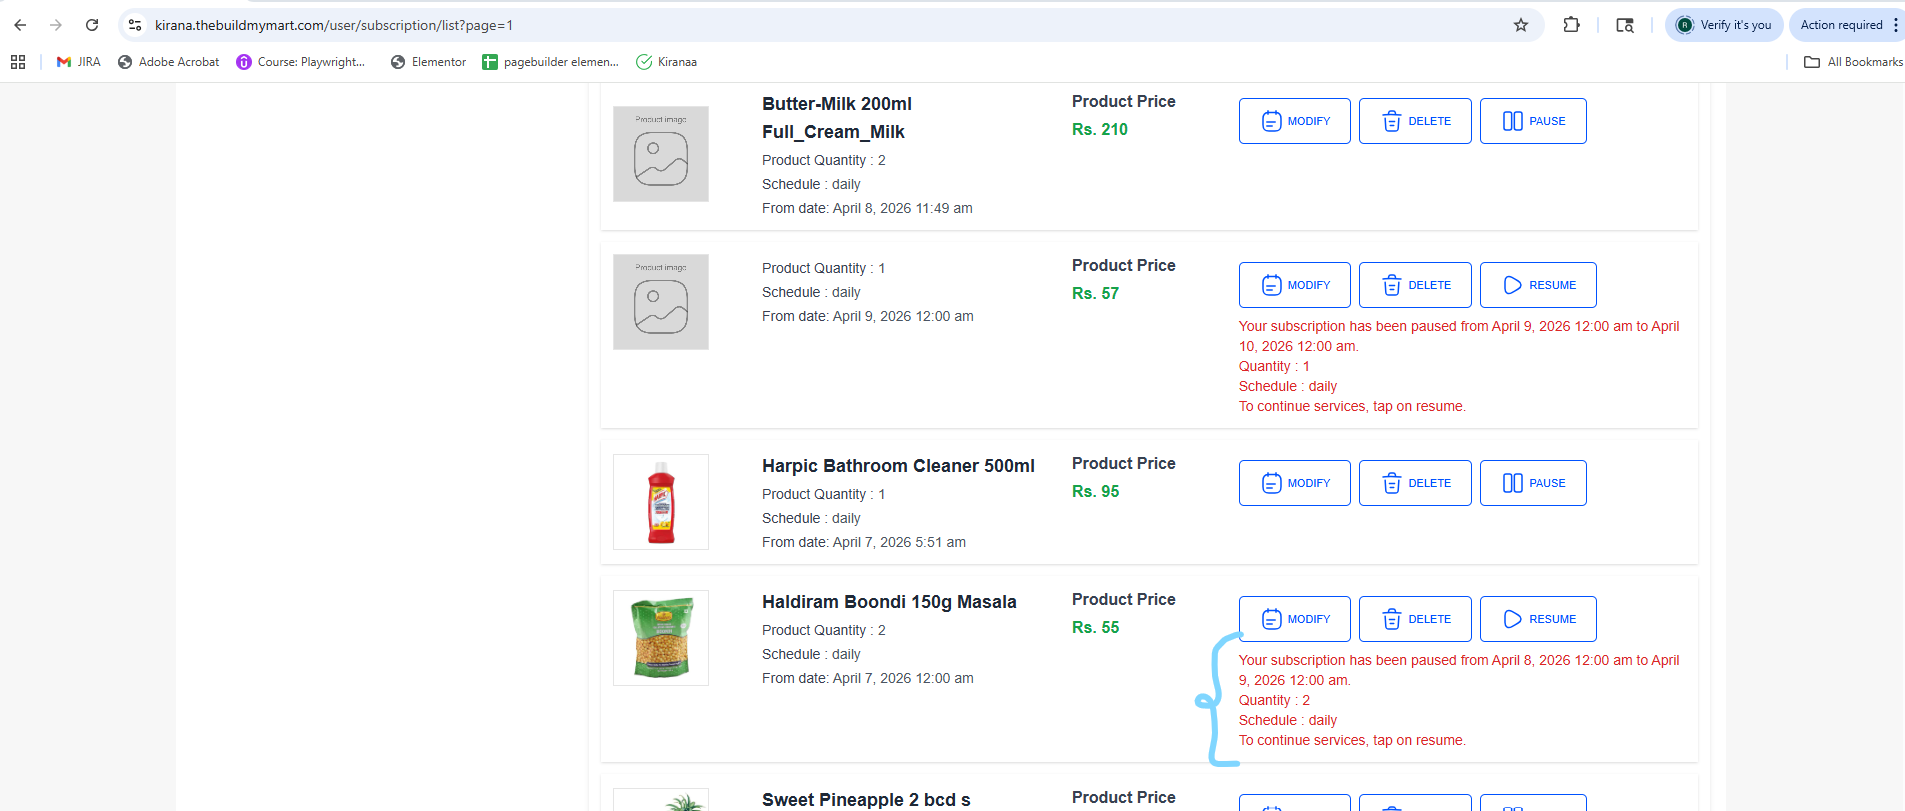1905x811 pixels.
Task: Click the Harpic Bathroom Cleaner 500ml title
Action: click(x=898, y=466)
